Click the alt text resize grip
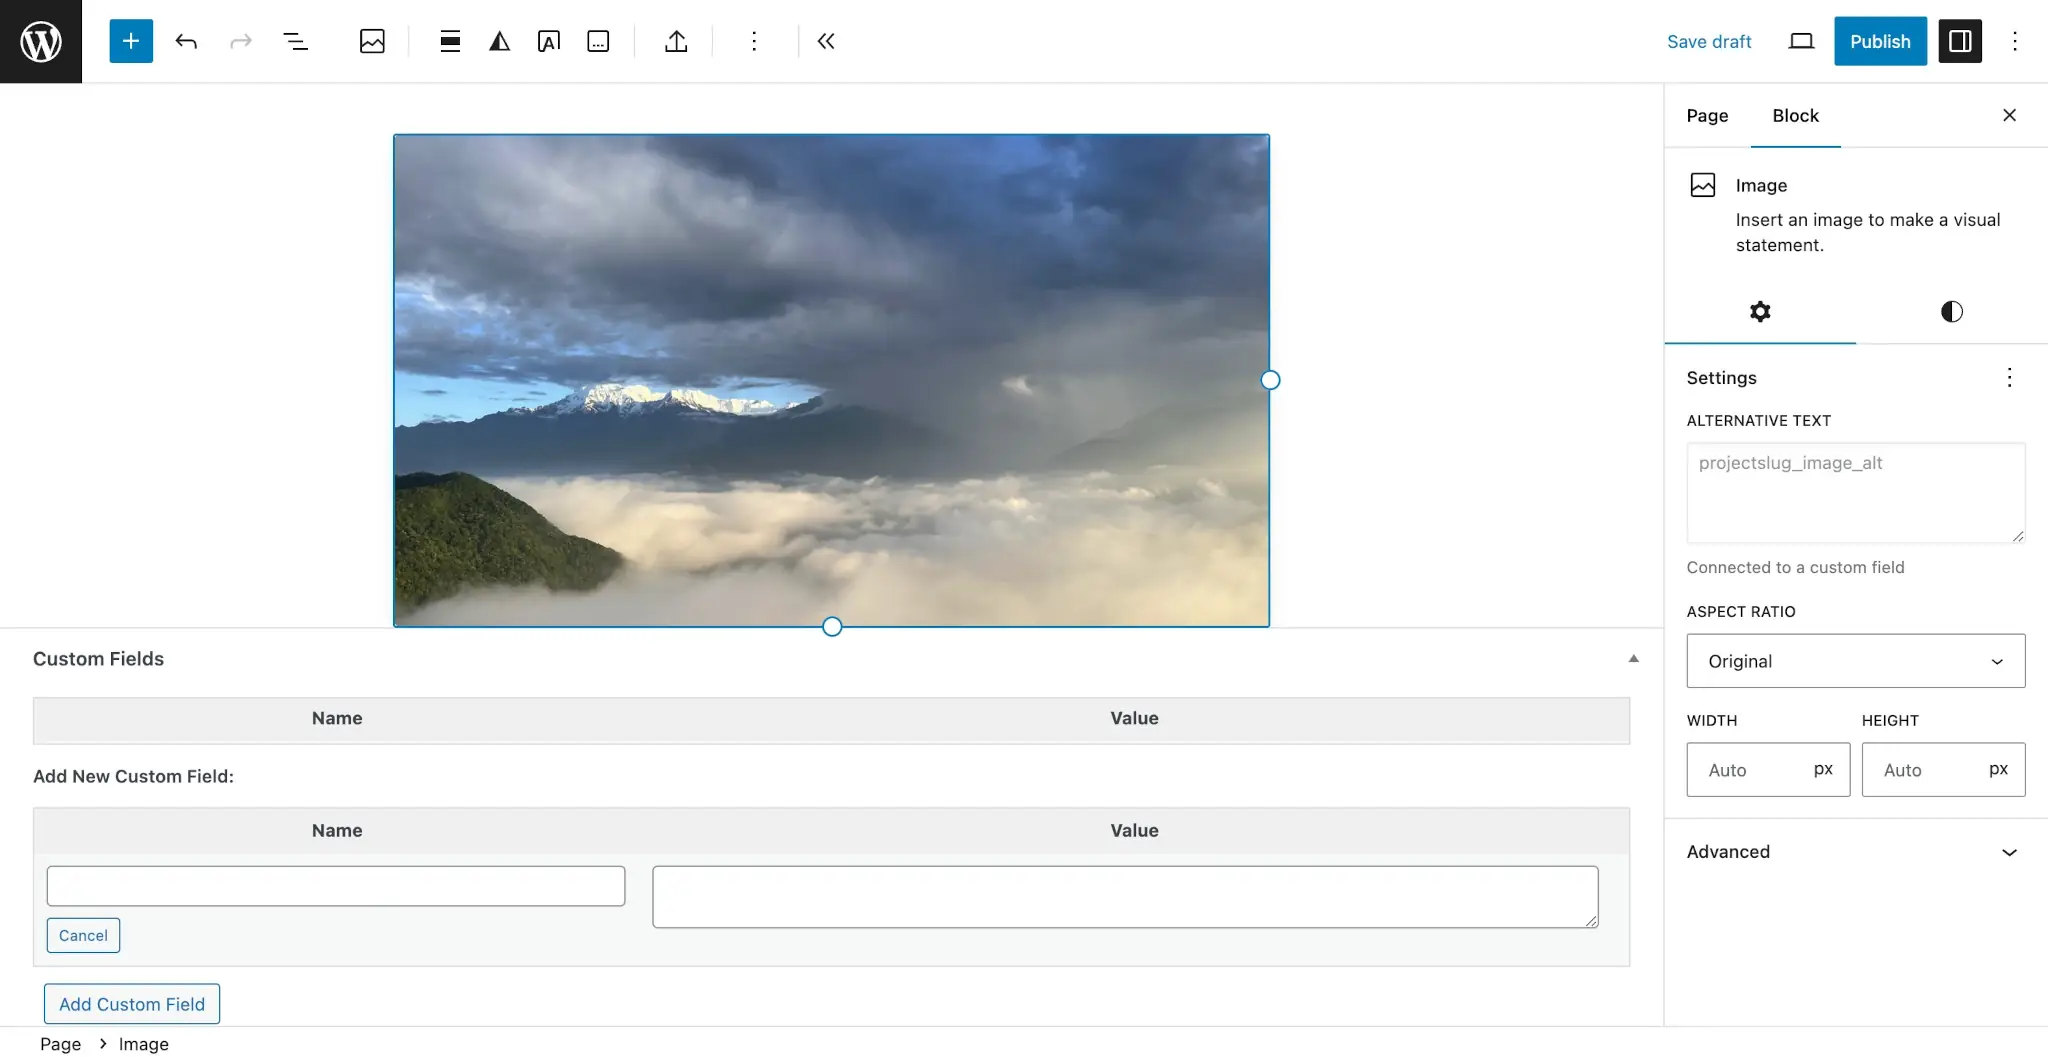Screen dimensions: 2048x1060 pos(2017,536)
